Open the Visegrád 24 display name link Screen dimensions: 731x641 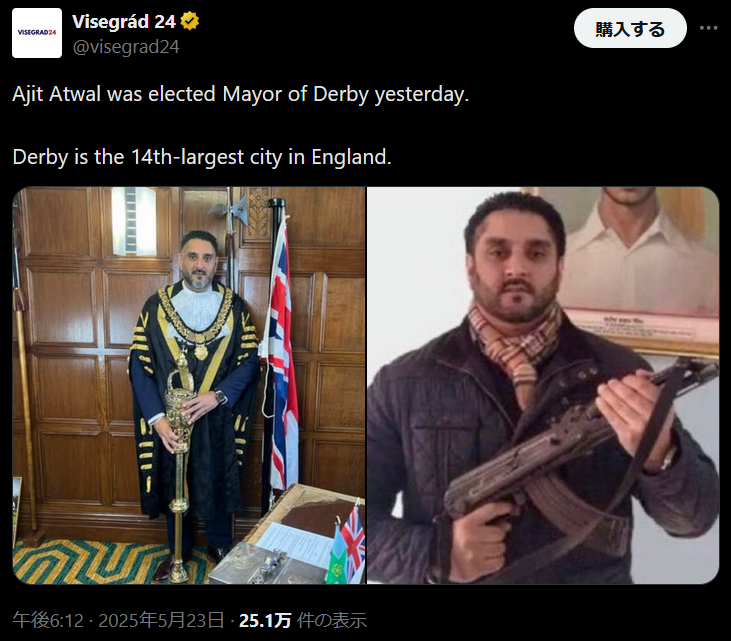coord(124,21)
